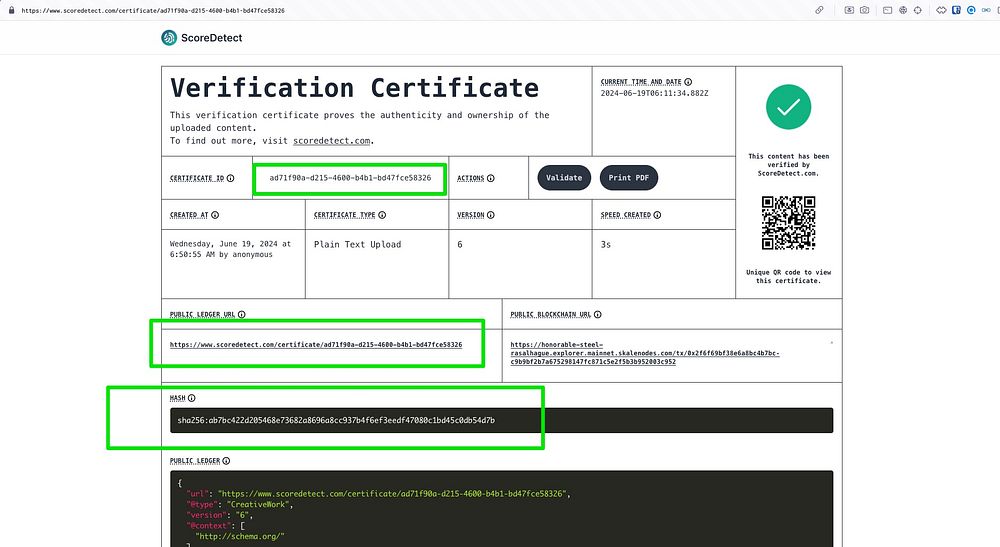1000x547 pixels.
Task: Click the camera screenshot icon in toolbar
Action: point(864,10)
